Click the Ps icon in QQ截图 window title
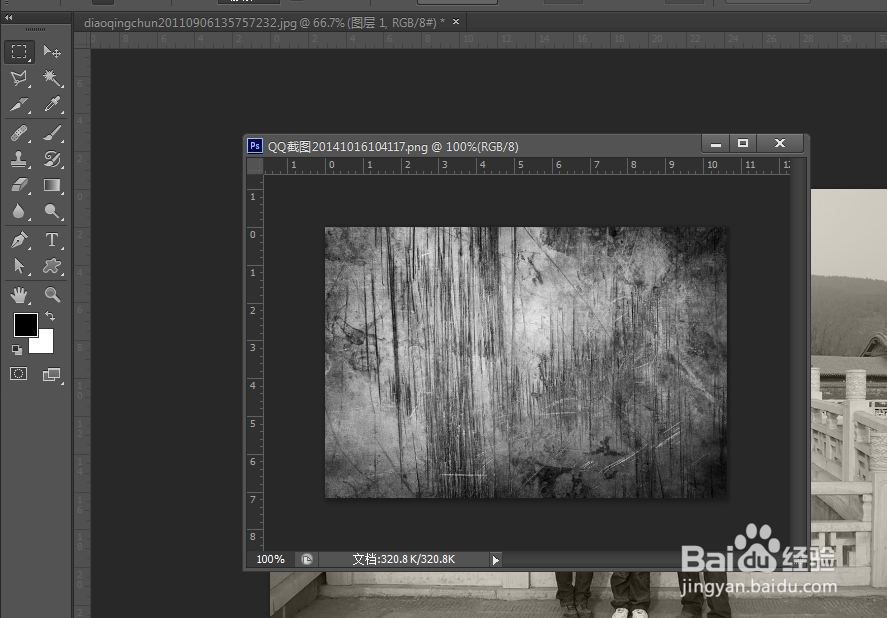This screenshot has height=618, width=887. (255, 146)
